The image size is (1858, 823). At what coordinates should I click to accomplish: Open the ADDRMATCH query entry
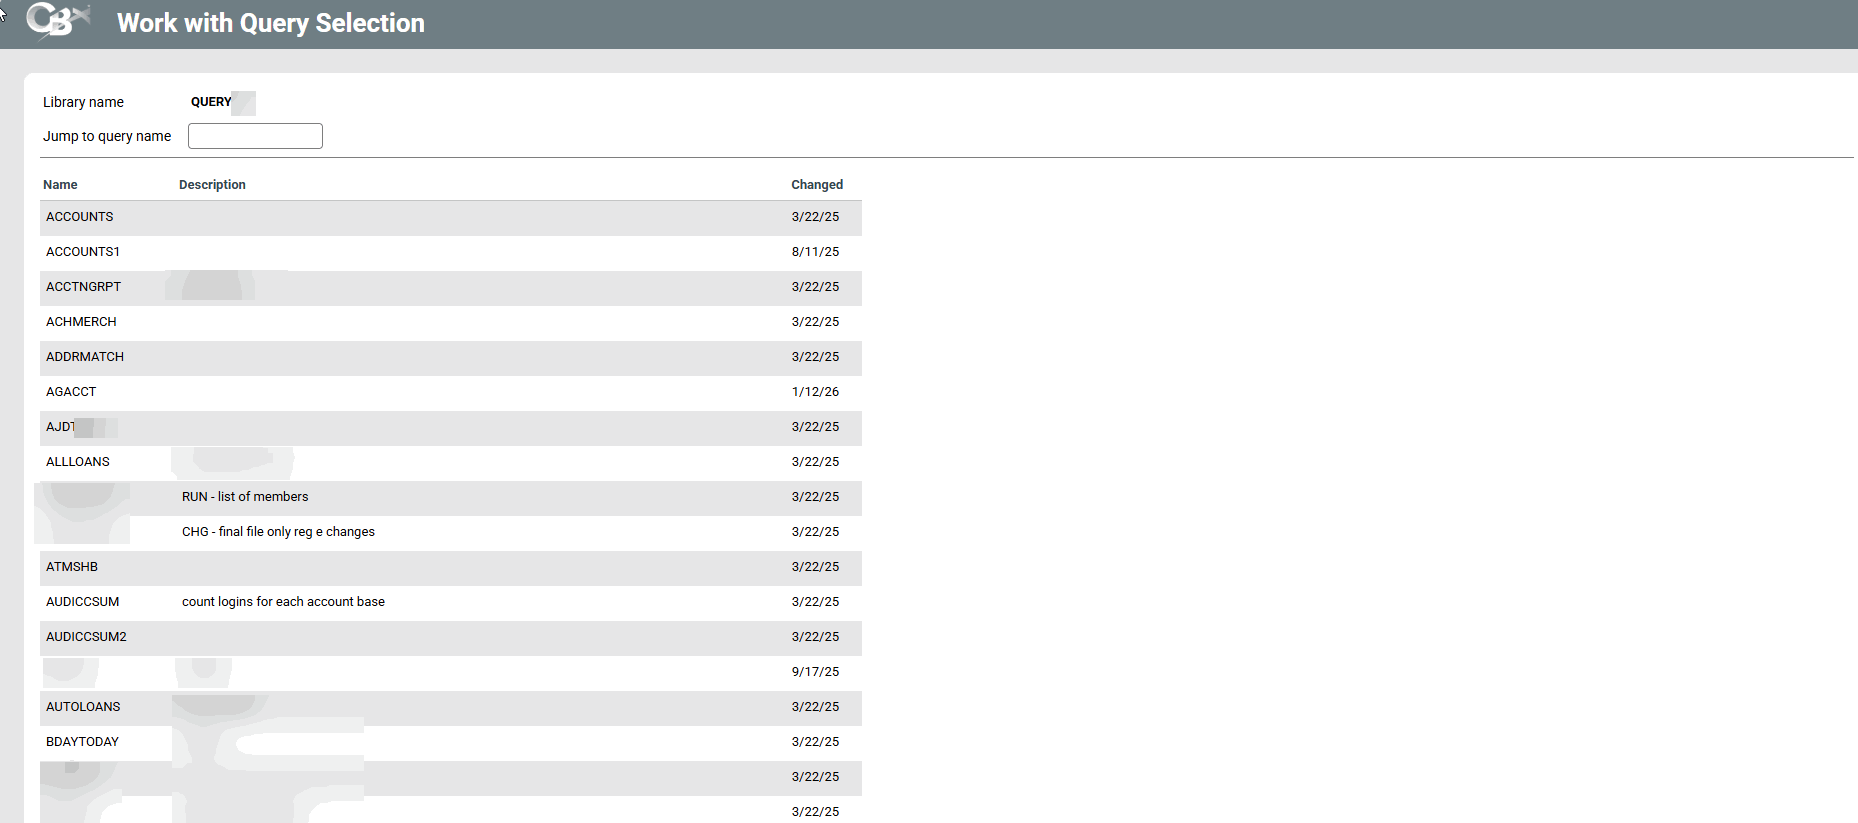85,357
